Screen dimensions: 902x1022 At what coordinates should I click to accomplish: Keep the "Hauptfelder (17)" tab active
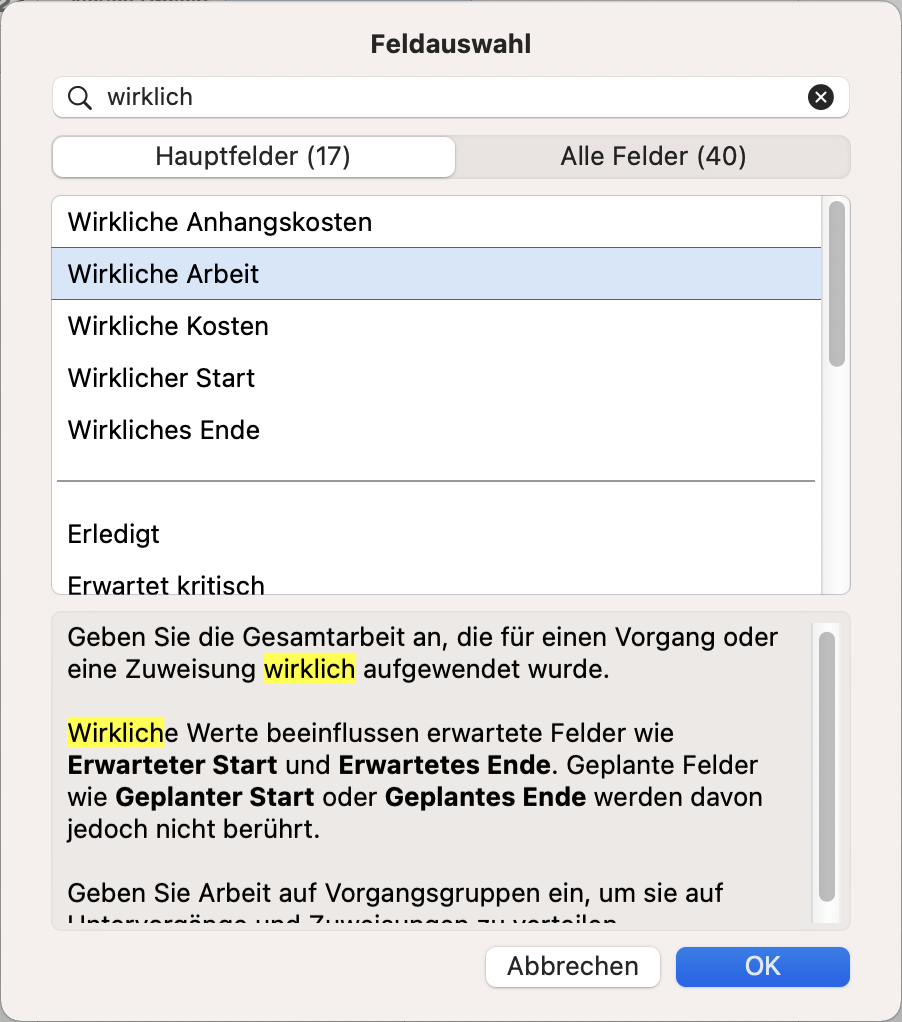(253, 156)
